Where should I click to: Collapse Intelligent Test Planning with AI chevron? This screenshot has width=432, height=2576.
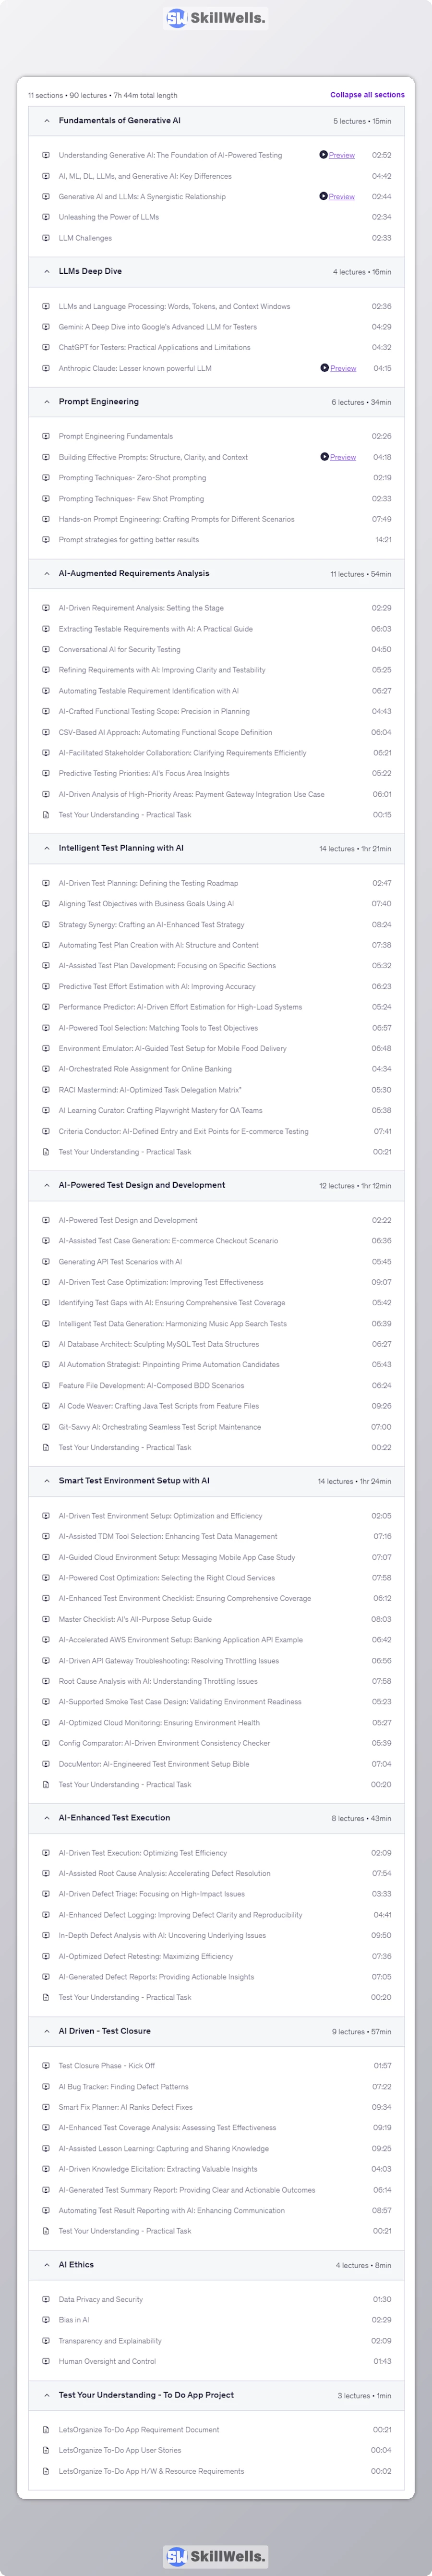click(46, 848)
